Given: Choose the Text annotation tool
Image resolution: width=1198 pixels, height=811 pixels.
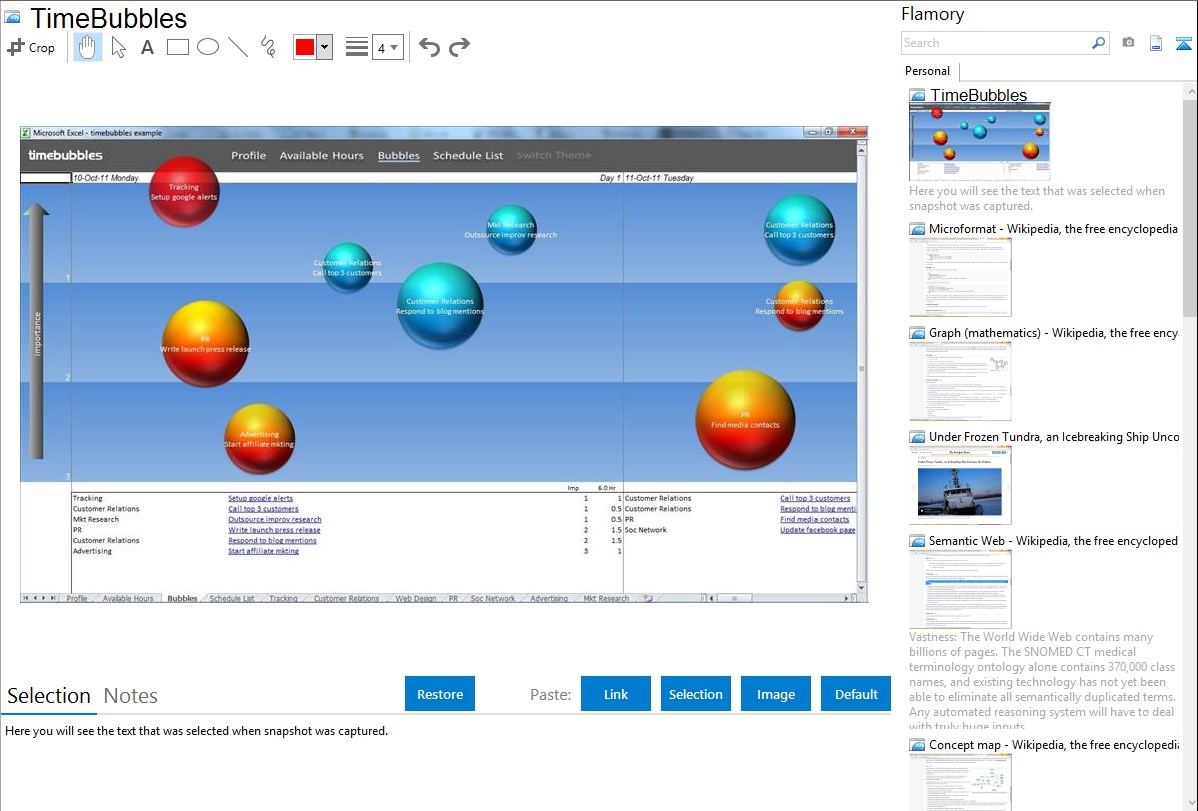Looking at the screenshot, I should 147,47.
